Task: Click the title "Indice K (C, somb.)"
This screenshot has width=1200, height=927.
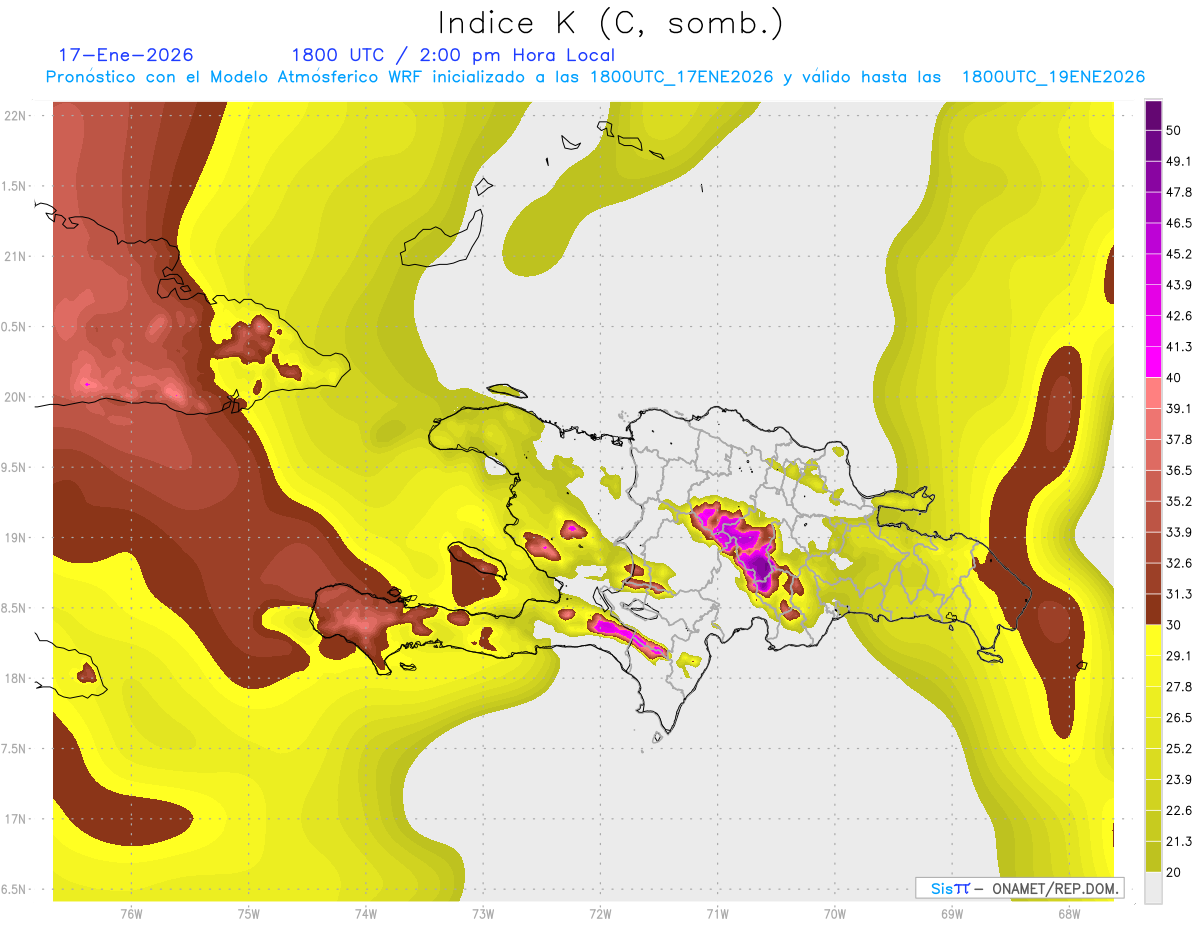Action: [x=611, y=23]
